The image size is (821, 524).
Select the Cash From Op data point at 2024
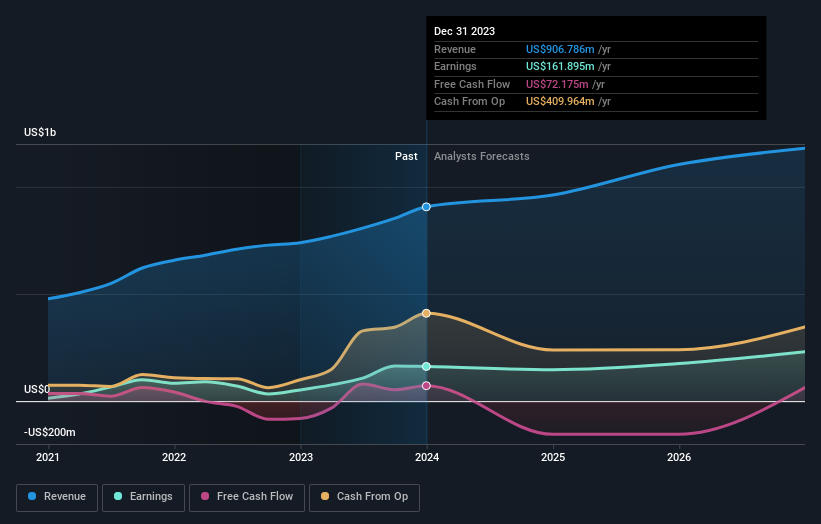click(426, 313)
